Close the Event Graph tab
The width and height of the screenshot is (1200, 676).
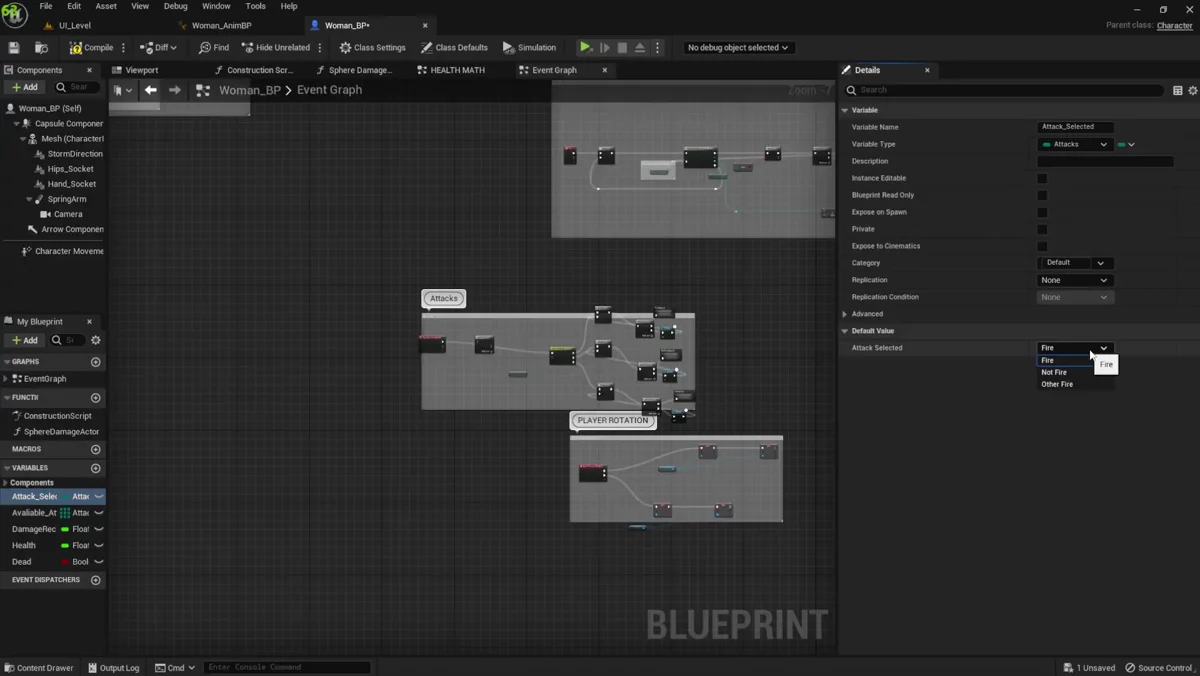click(x=605, y=70)
